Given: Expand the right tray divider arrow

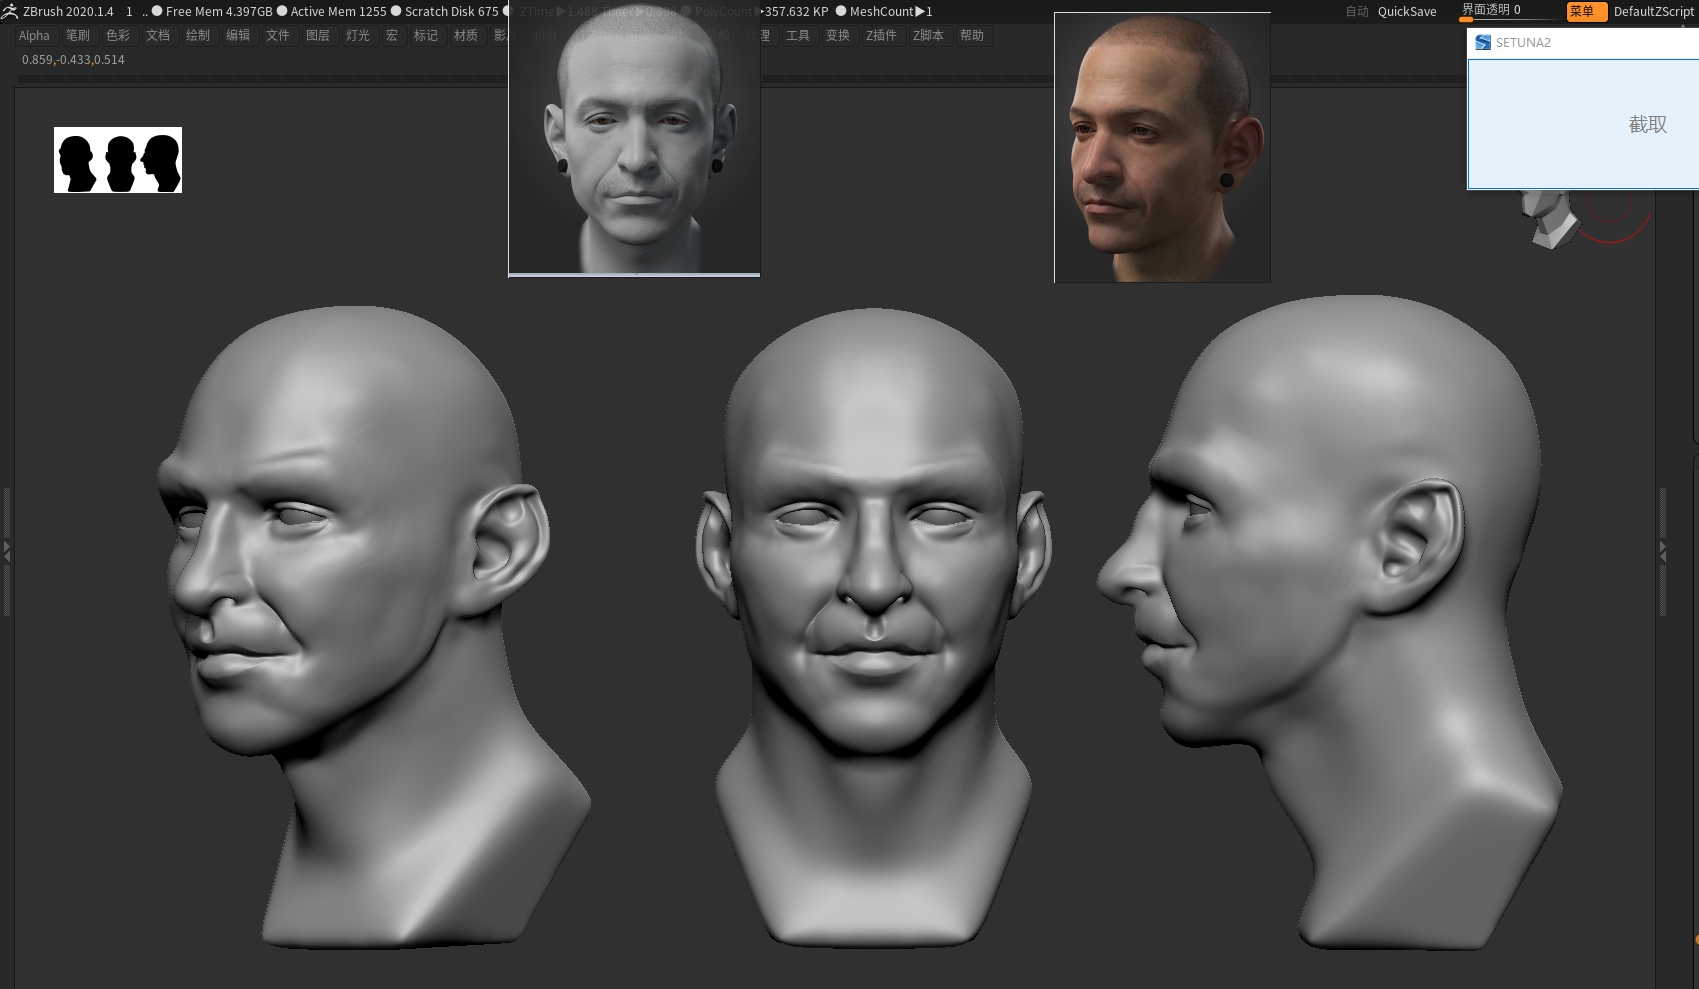Looking at the screenshot, I should click(1663, 551).
